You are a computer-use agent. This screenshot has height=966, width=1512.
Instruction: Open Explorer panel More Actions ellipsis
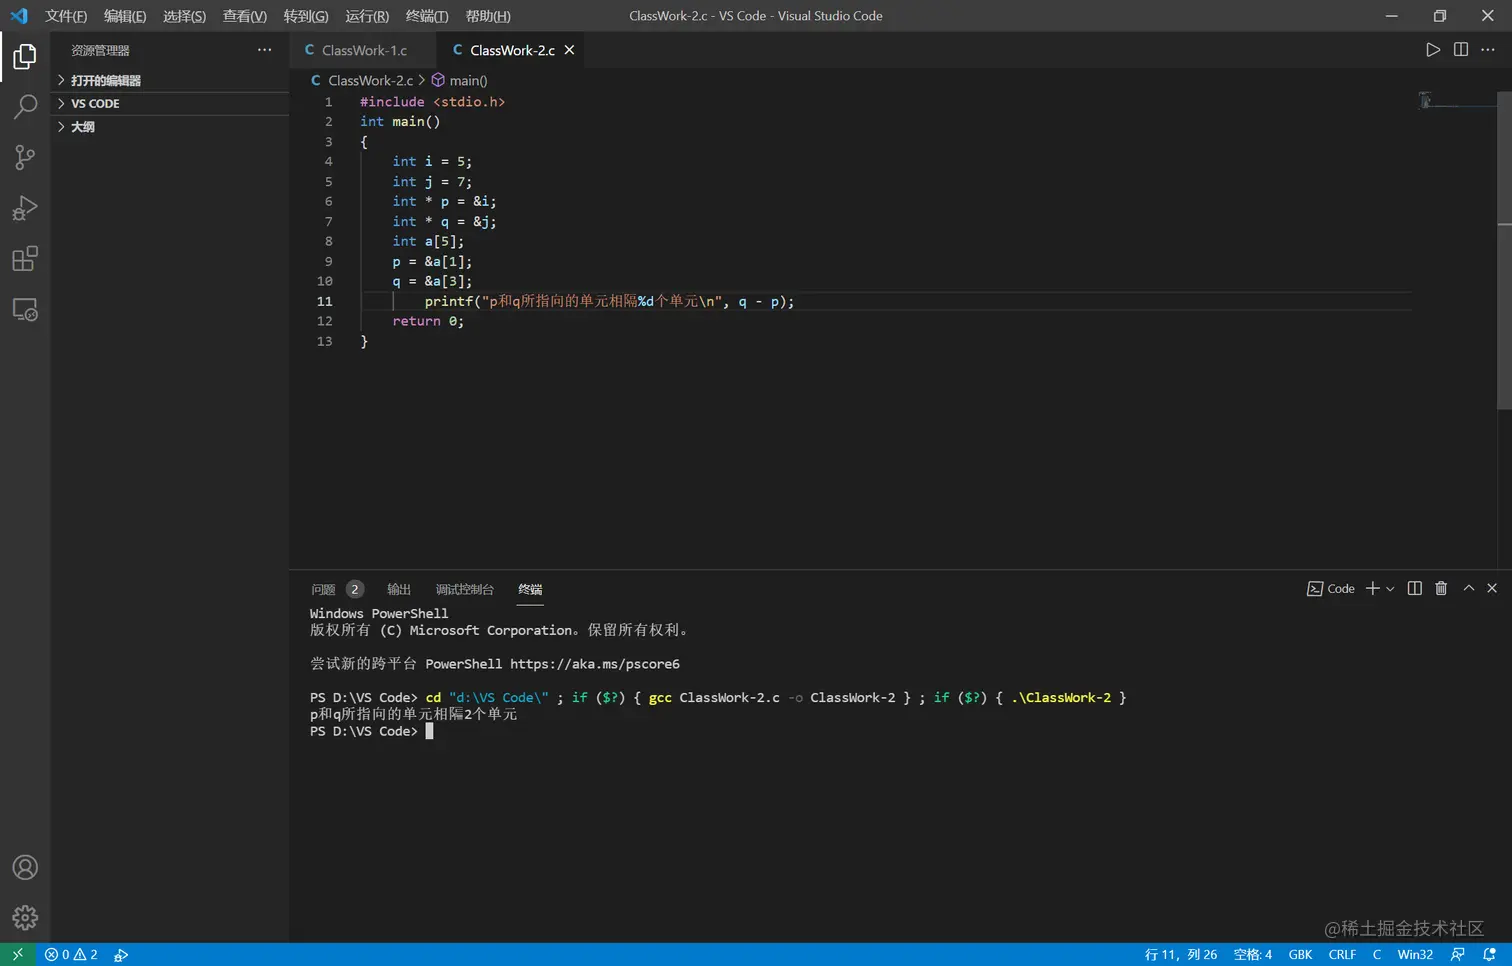[x=264, y=50]
